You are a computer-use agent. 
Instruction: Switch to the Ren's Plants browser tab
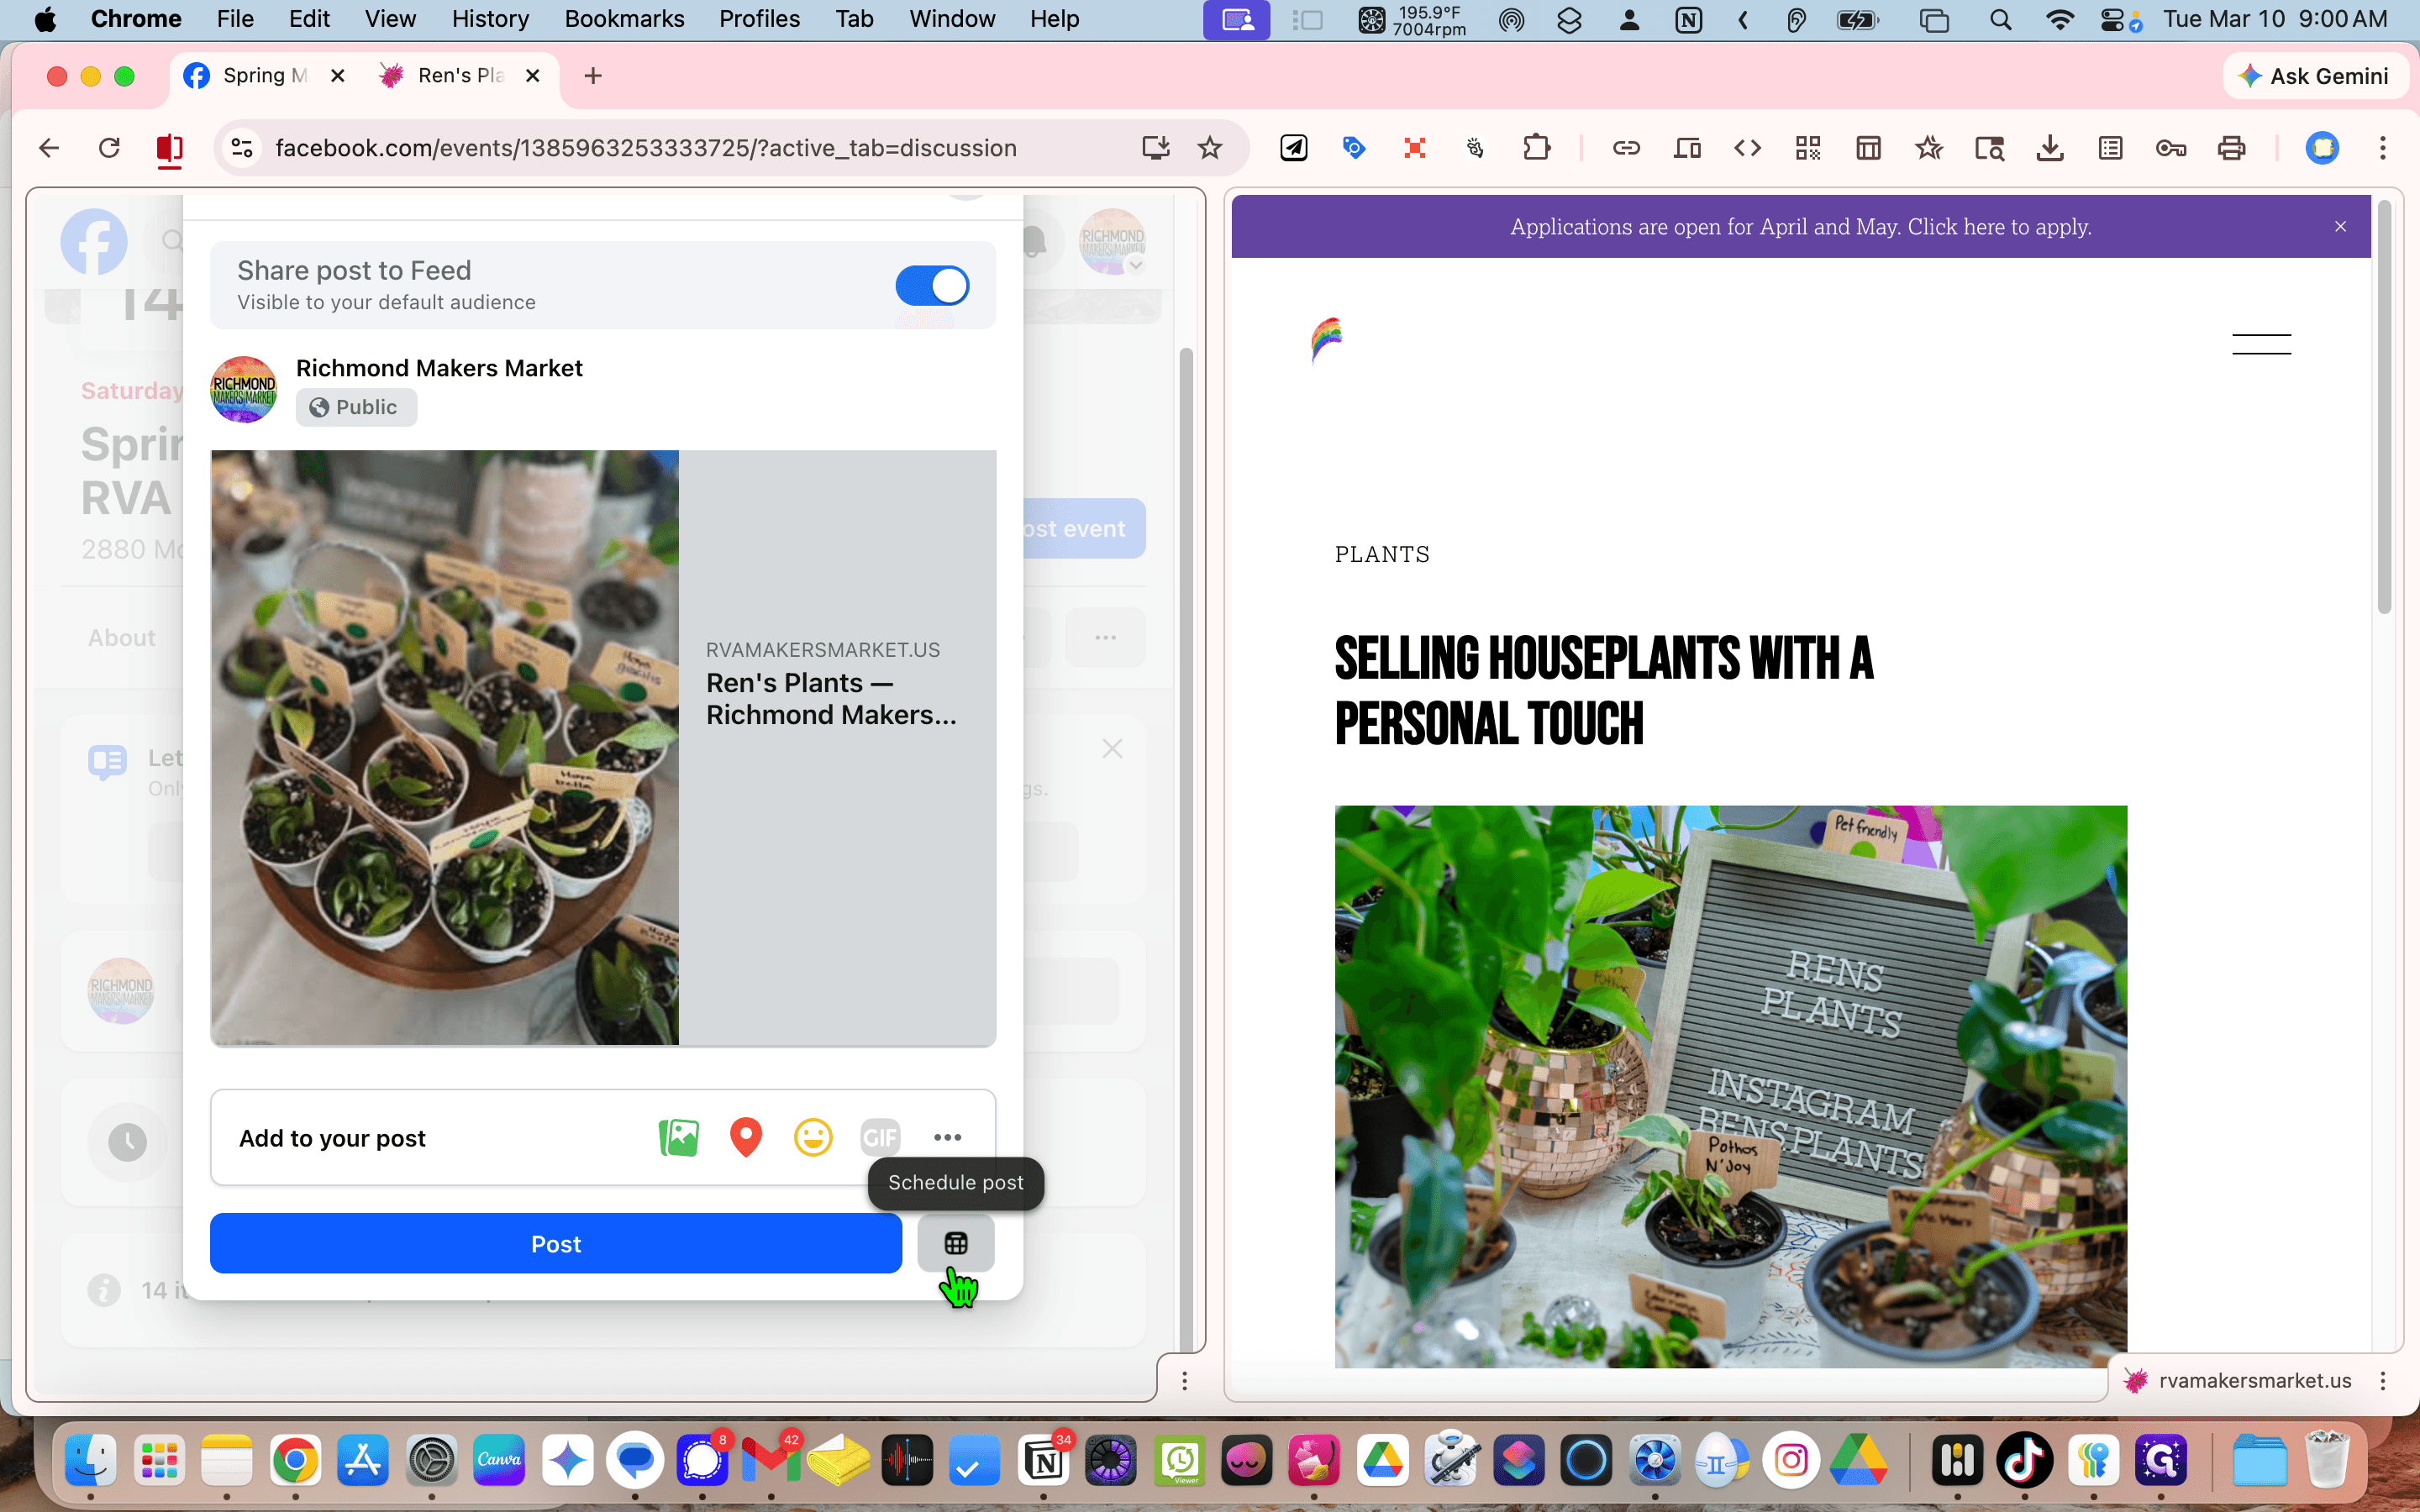460,76
